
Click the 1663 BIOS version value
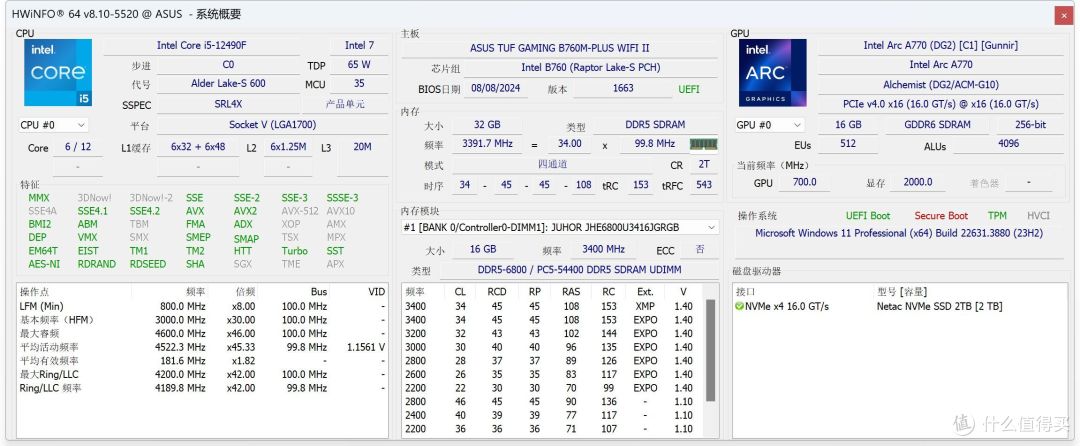coord(623,88)
